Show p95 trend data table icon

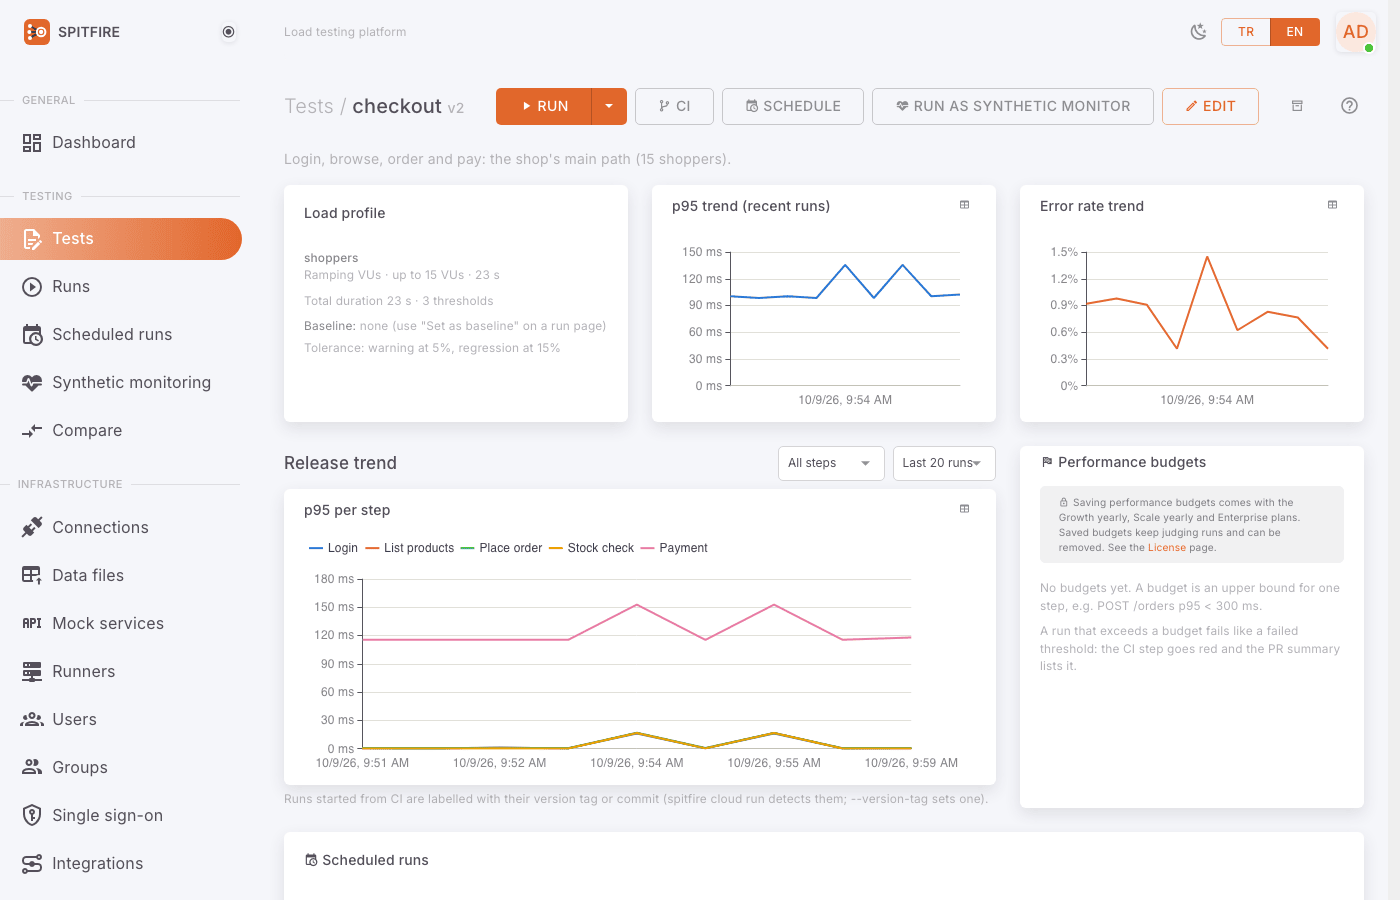click(965, 205)
